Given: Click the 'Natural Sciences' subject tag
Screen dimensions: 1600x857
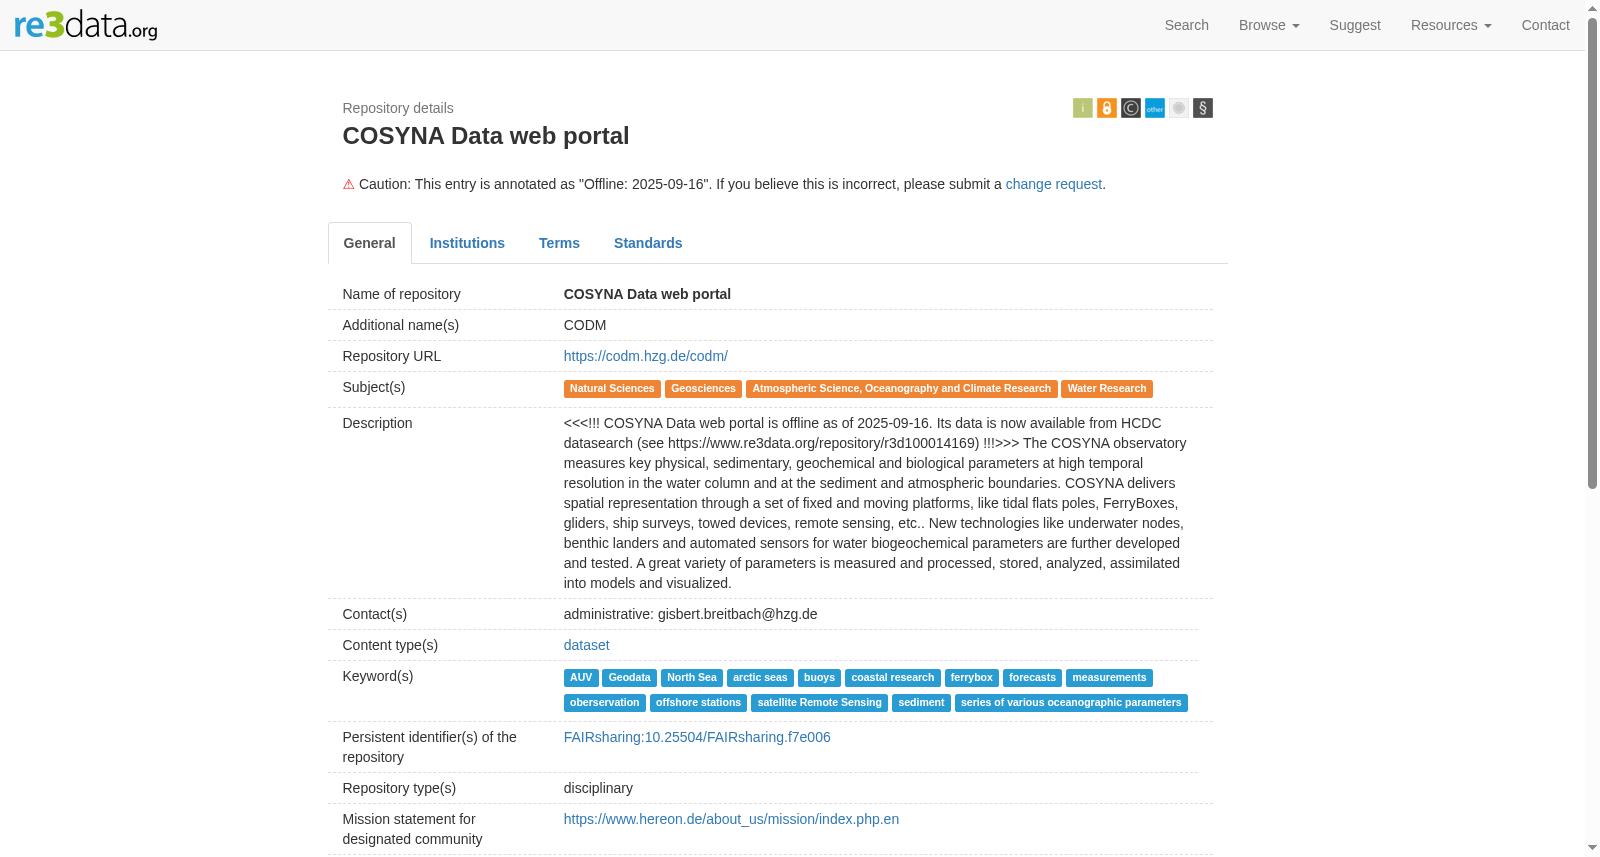Looking at the screenshot, I should (612, 389).
